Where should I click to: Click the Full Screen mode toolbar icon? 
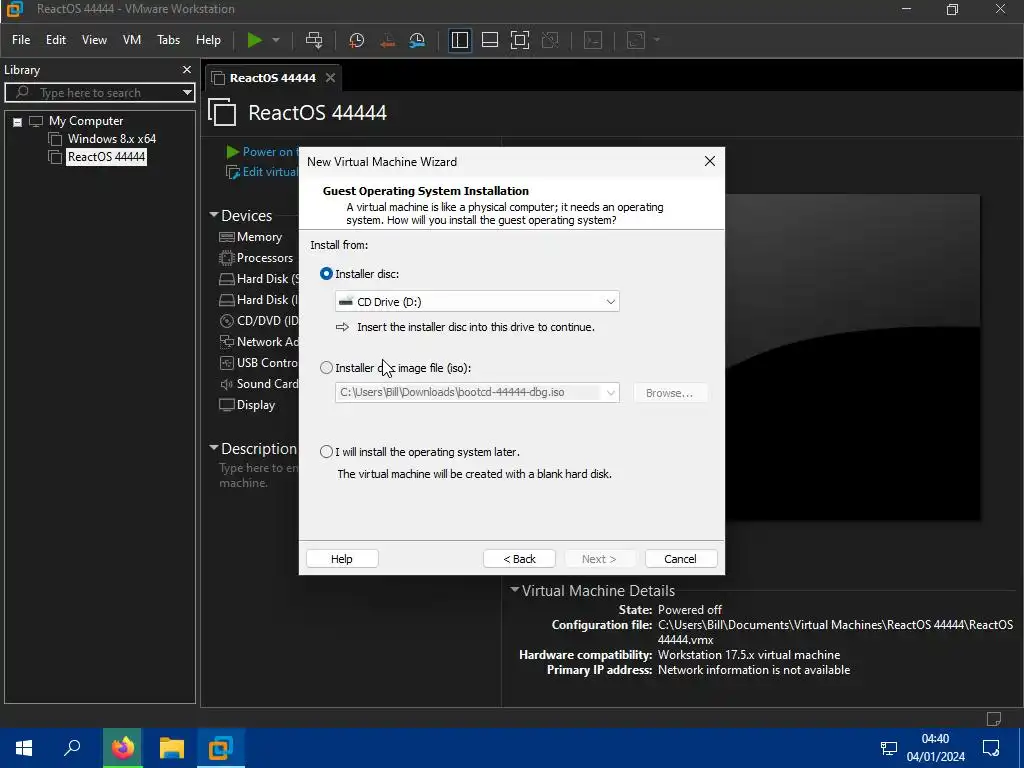click(x=520, y=40)
